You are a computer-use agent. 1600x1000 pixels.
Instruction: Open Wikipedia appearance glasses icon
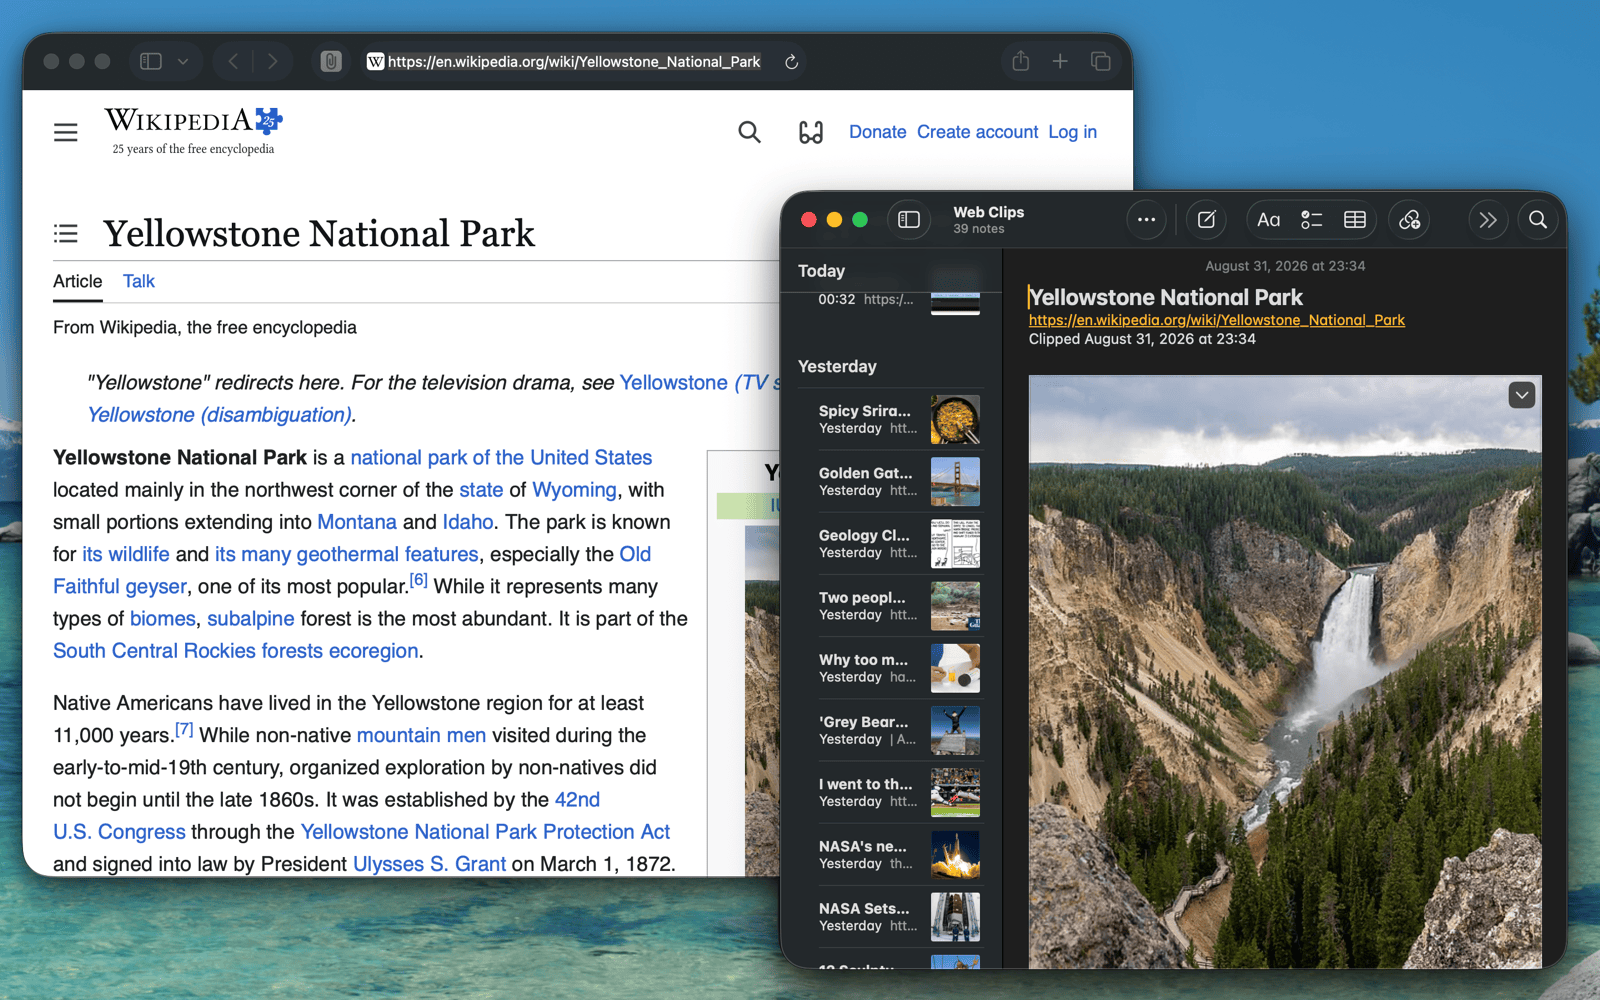tap(811, 132)
